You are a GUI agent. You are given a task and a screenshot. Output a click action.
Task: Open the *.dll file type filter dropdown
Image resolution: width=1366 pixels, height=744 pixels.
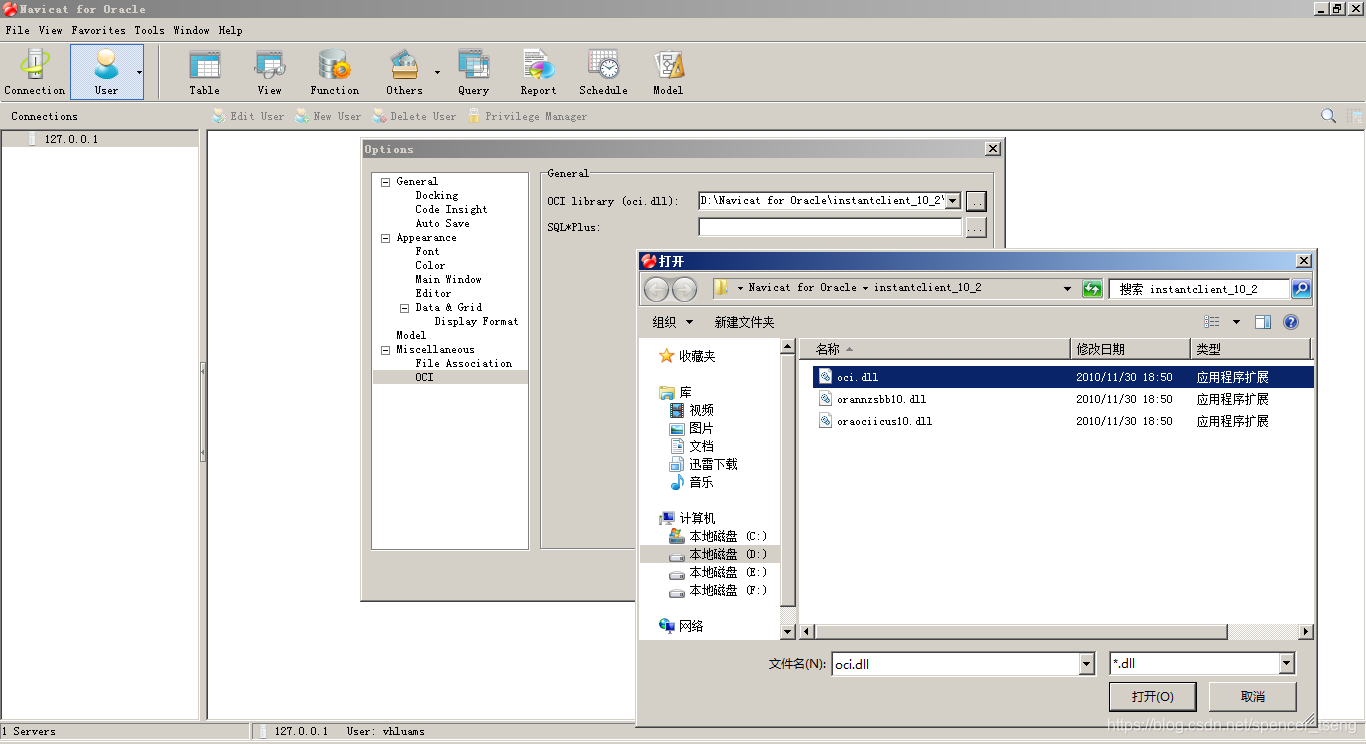point(1287,664)
